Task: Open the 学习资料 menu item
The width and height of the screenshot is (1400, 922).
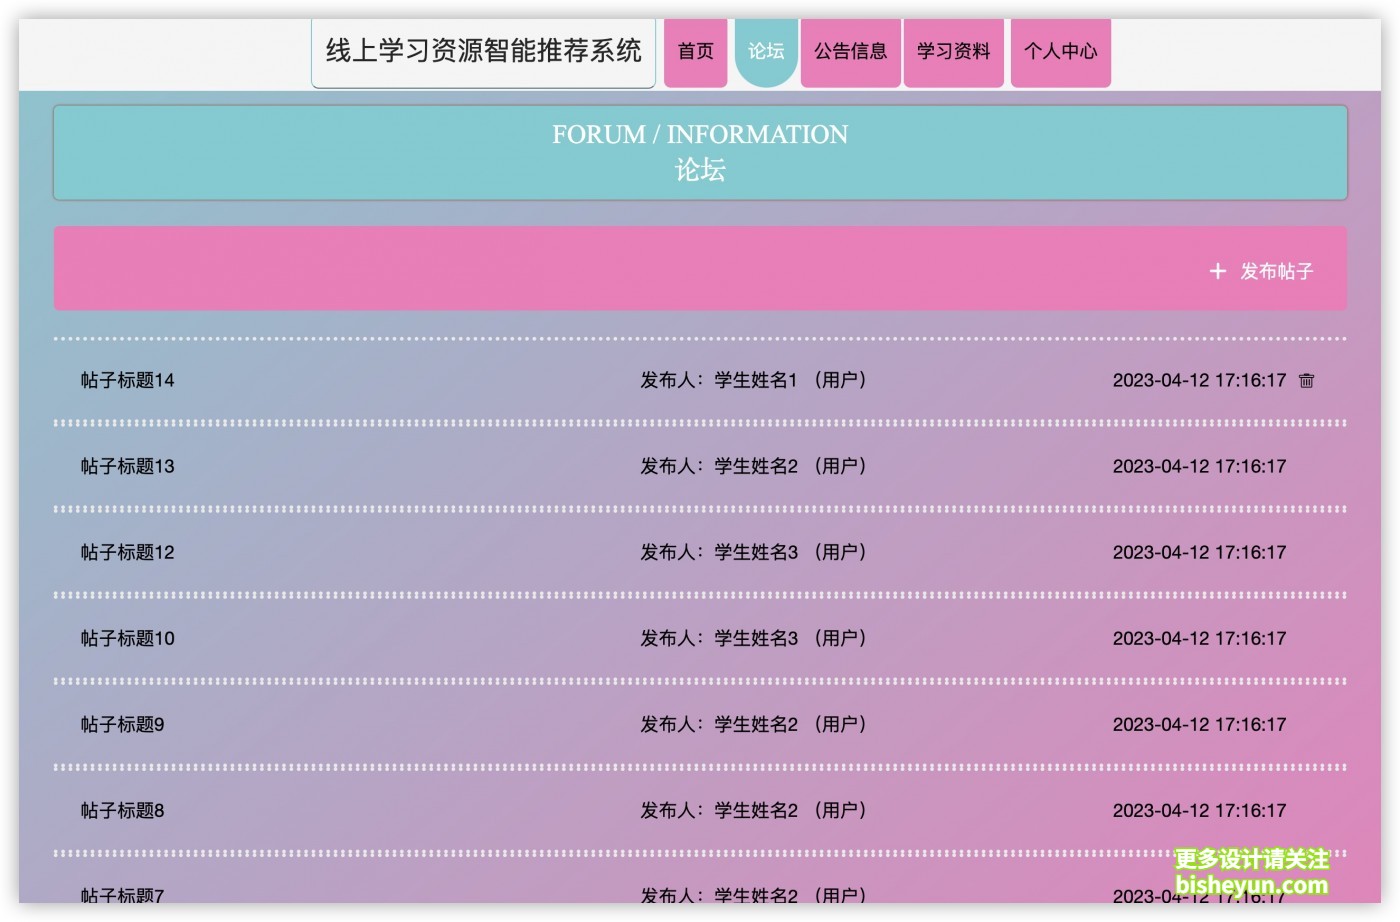Action: click(953, 51)
